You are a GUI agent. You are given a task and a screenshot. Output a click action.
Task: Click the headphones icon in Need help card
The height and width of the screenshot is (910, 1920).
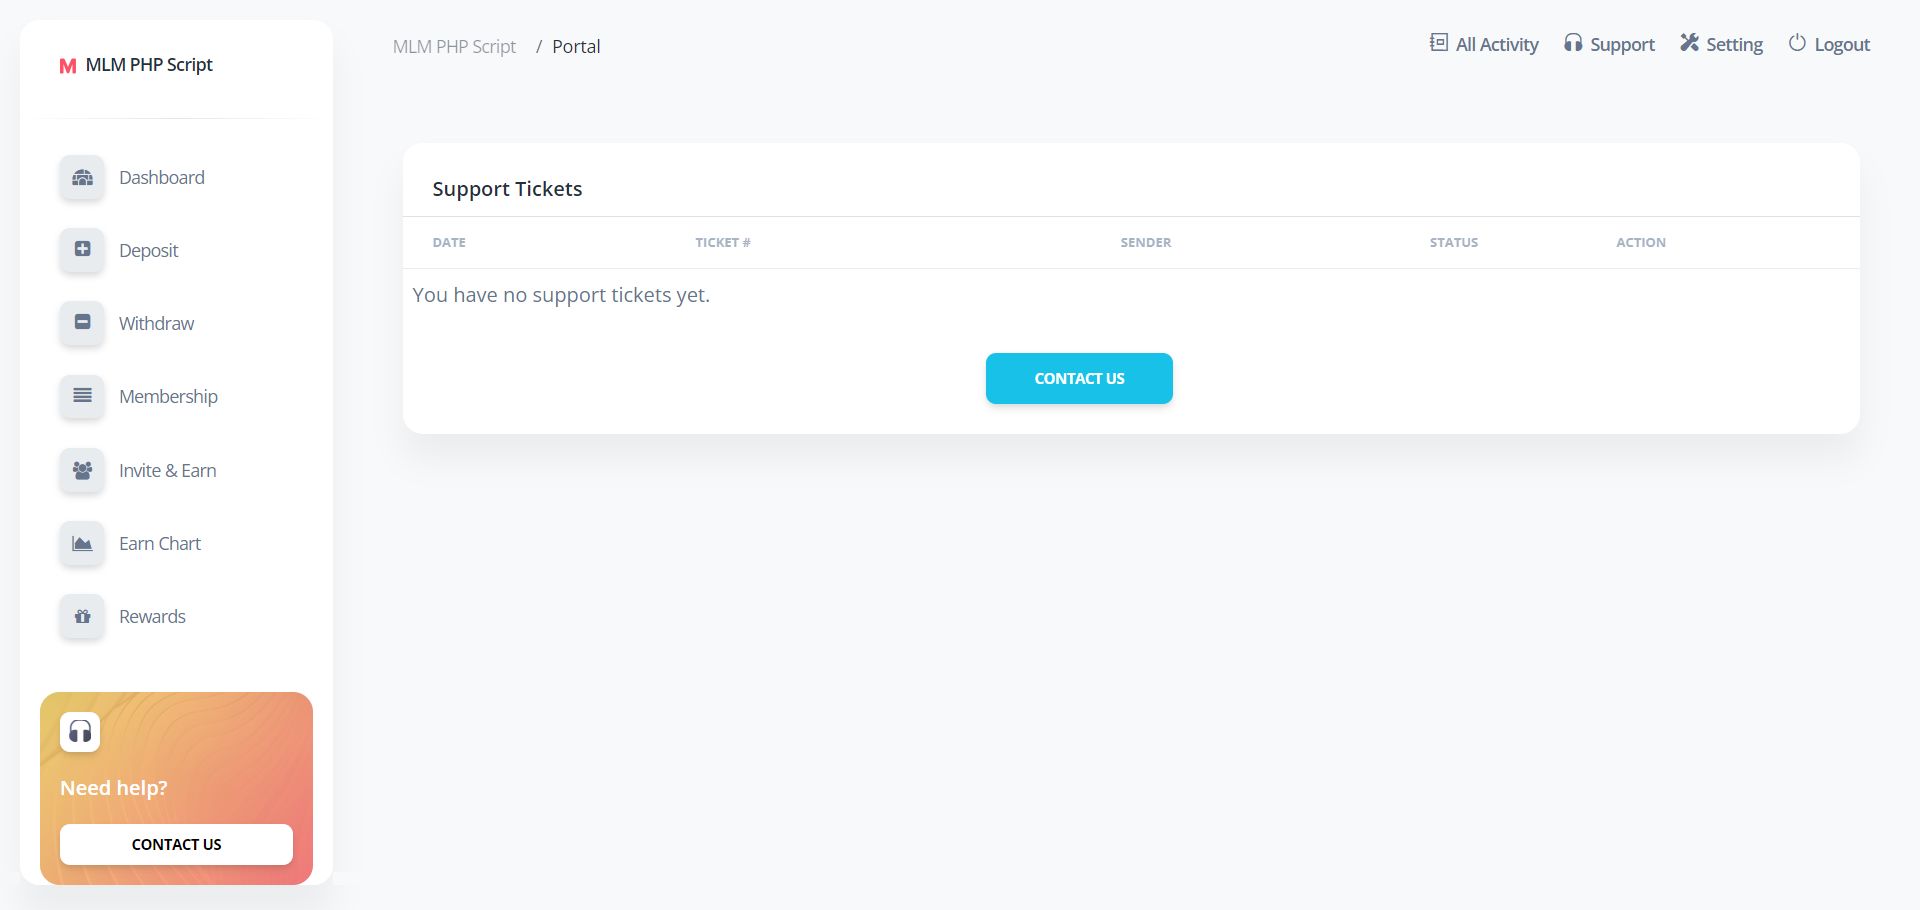[x=80, y=732]
